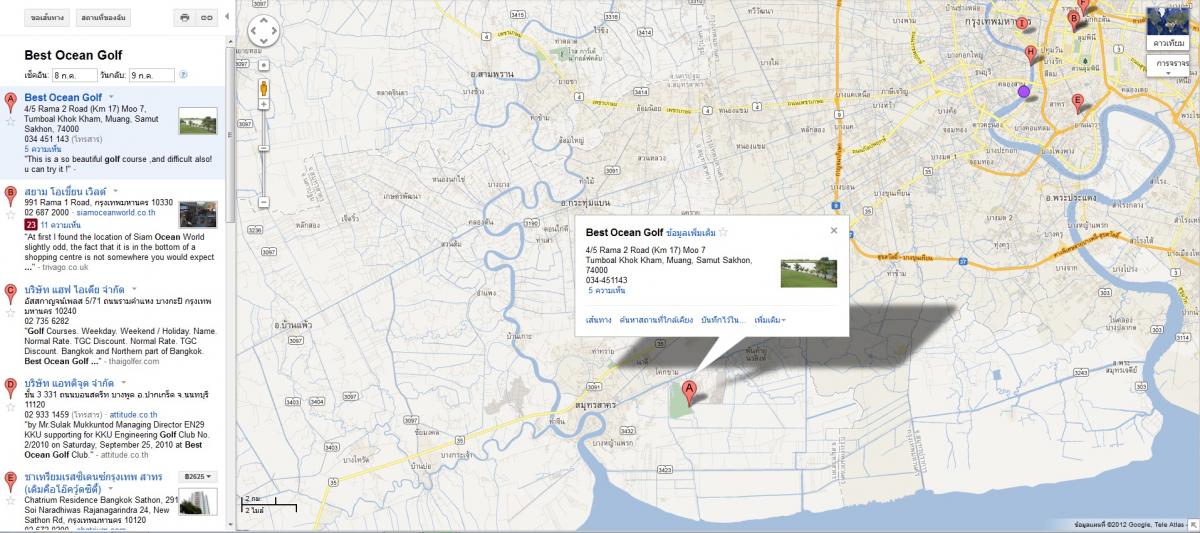Click red marker A in the results list
This screenshot has width=1200, height=533.
[x=11, y=100]
